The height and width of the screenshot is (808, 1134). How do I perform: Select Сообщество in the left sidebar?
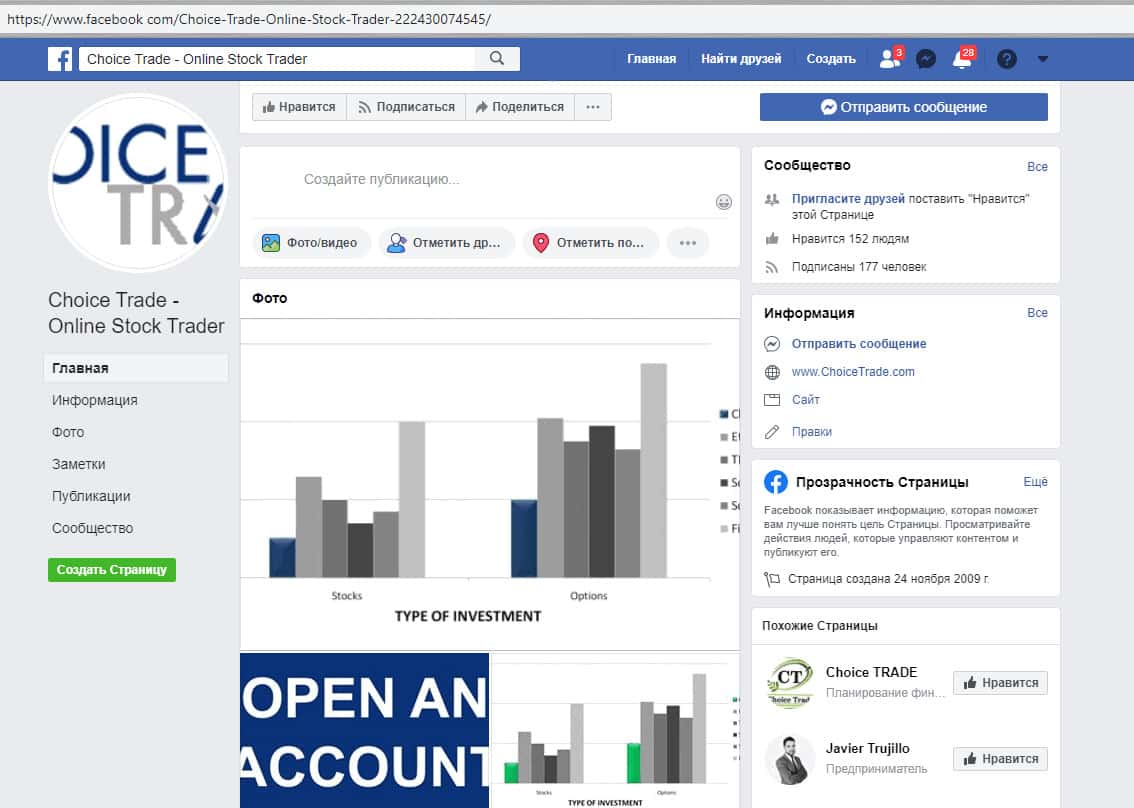[93, 528]
